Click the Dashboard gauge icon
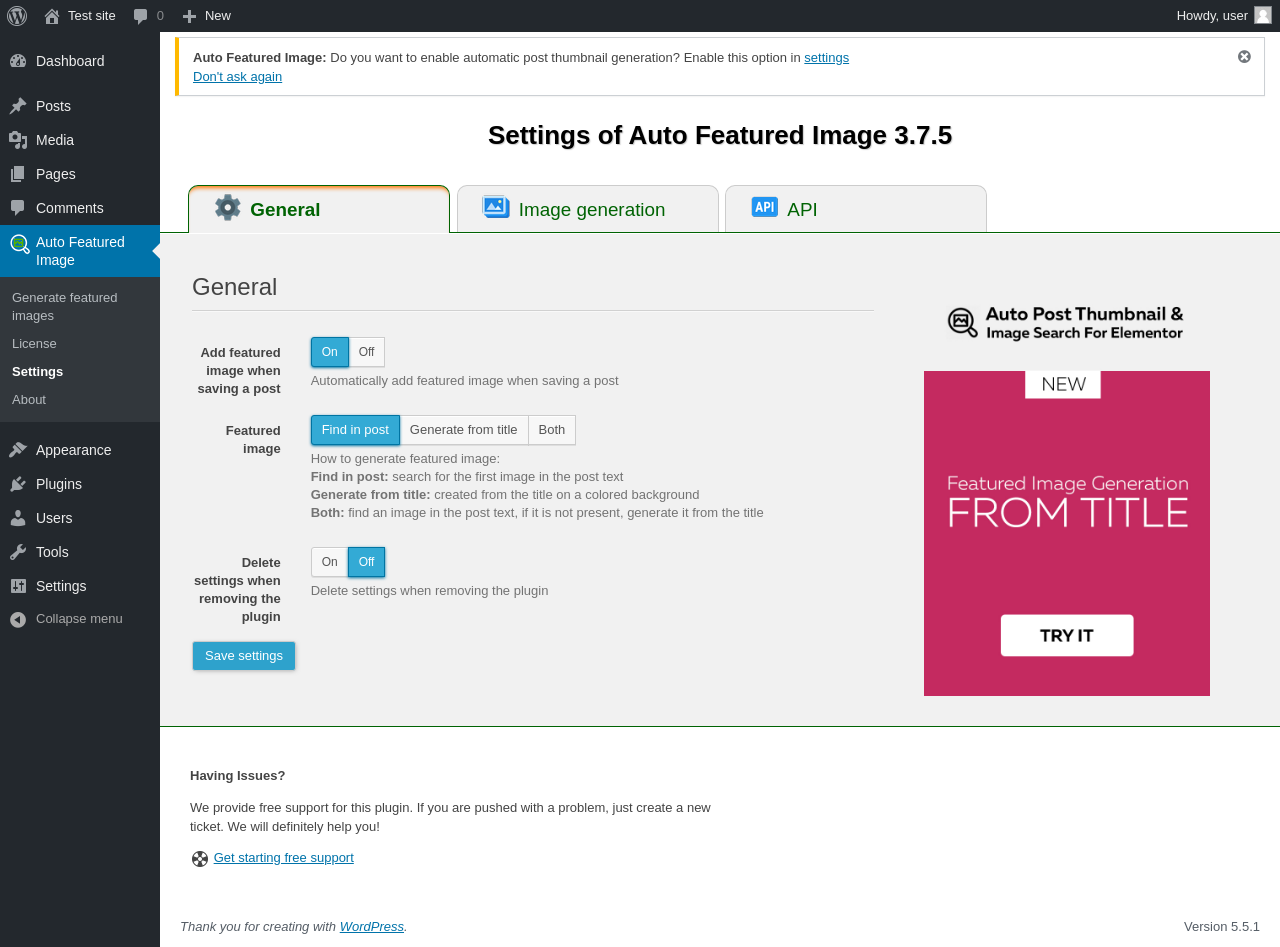Screen dimensions: 1280x947 [x=18, y=61]
